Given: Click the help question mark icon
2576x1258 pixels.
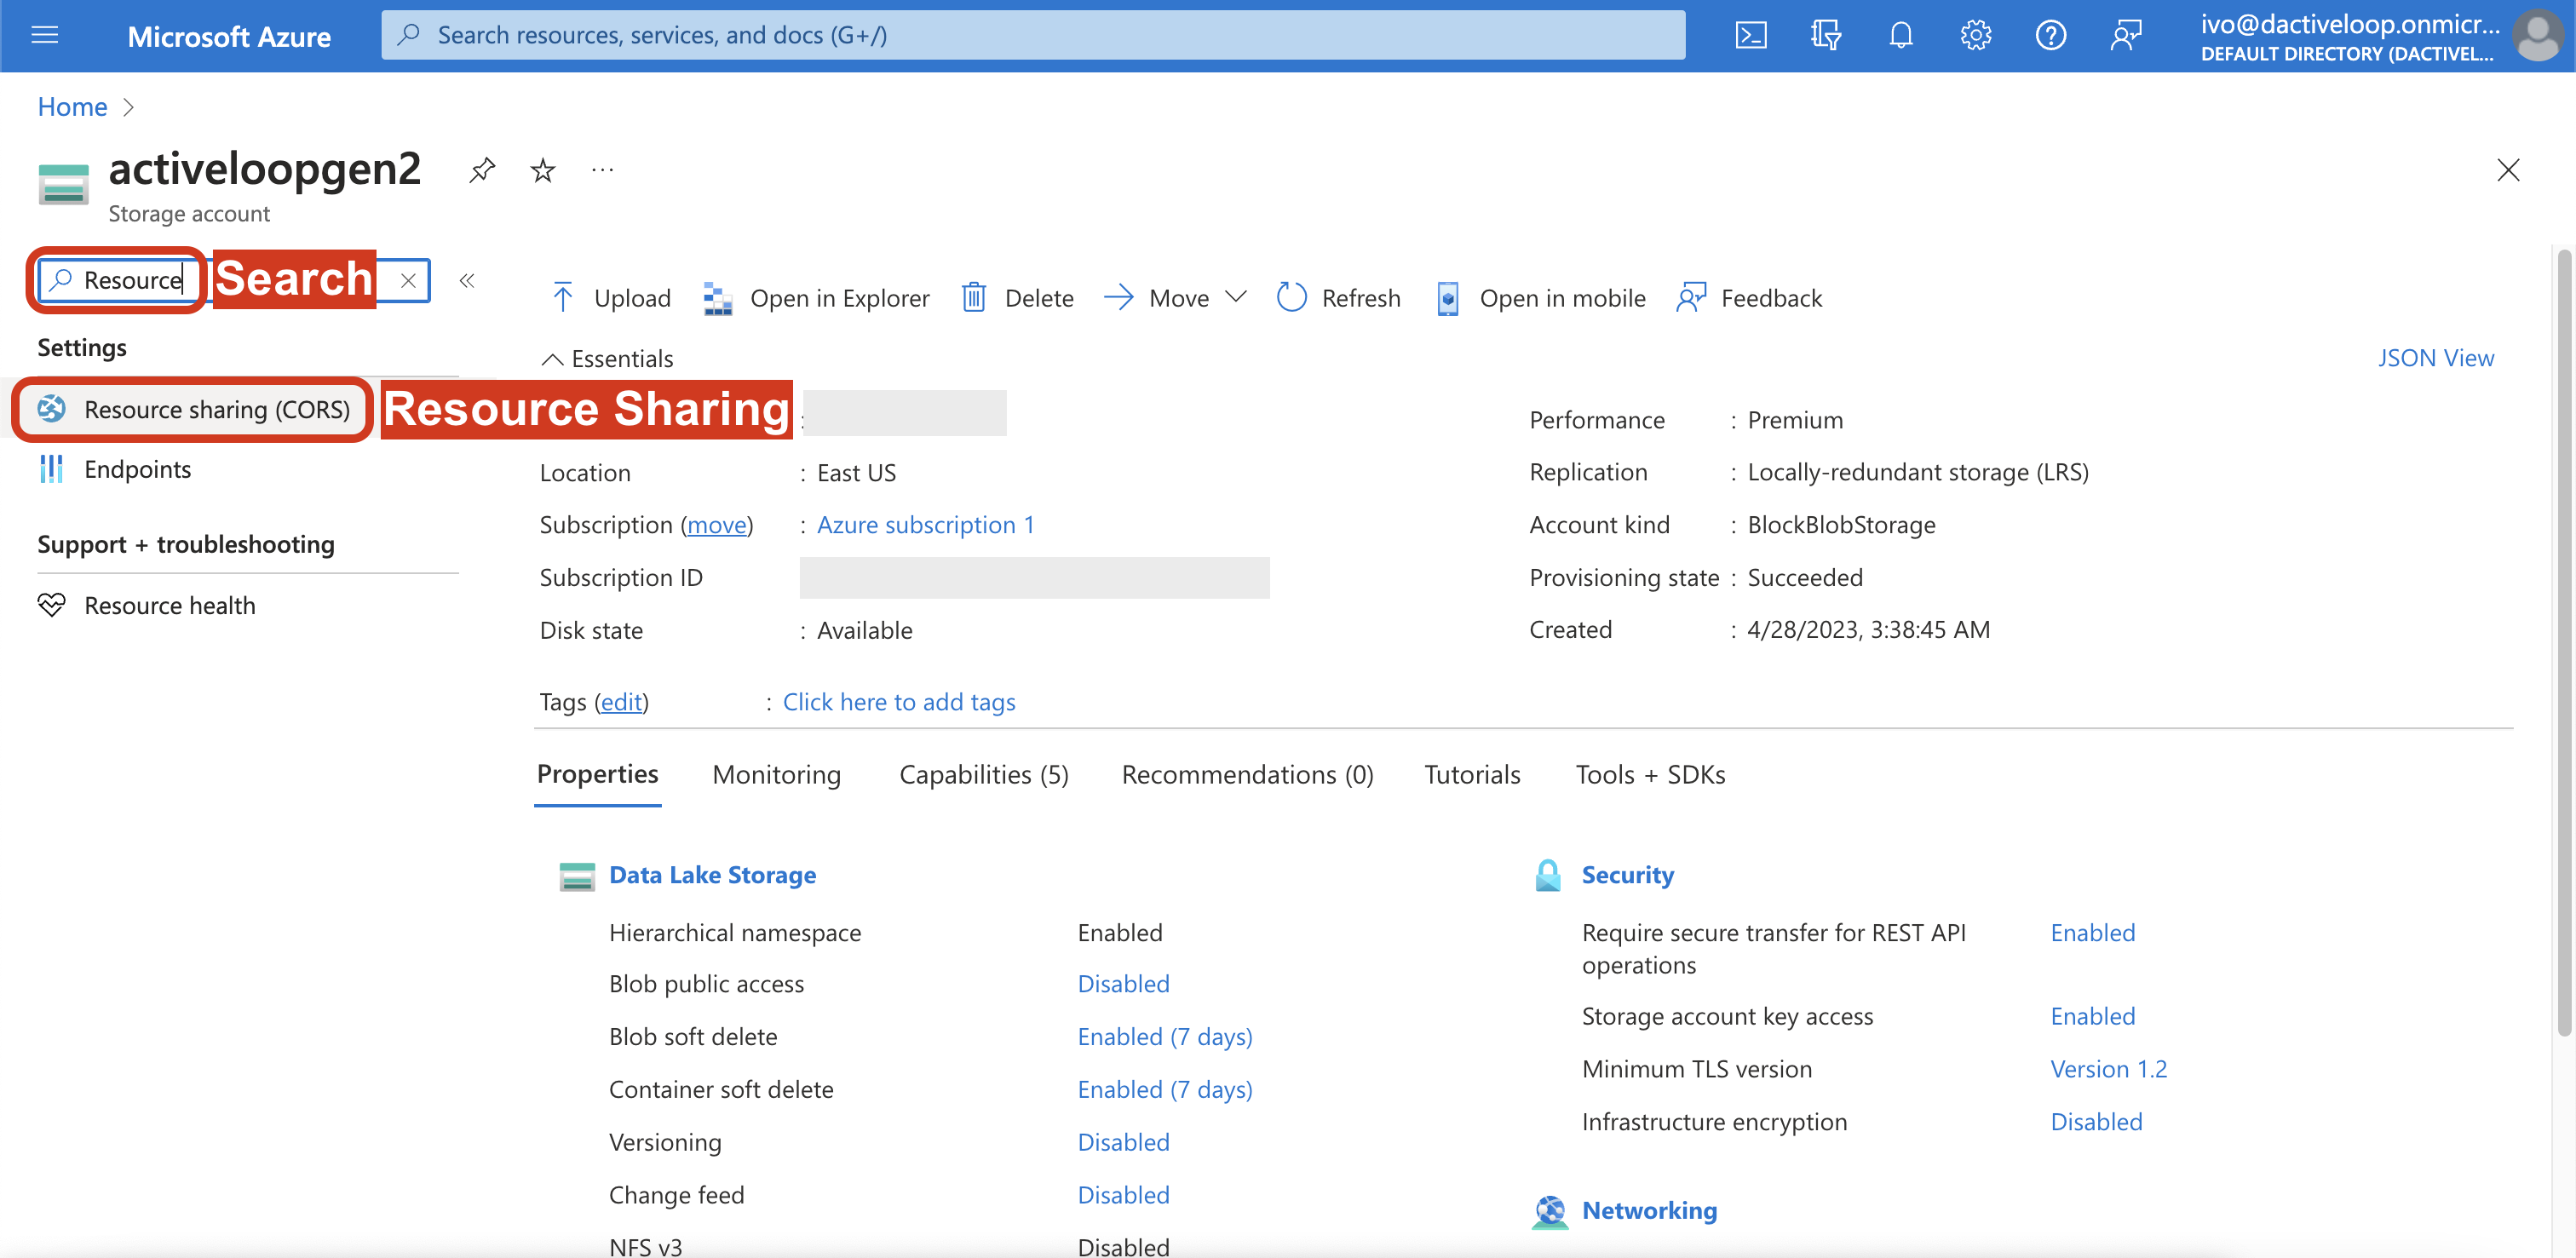Looking at the screenshot, I should pyautogui.click(x=2050, y=35).
